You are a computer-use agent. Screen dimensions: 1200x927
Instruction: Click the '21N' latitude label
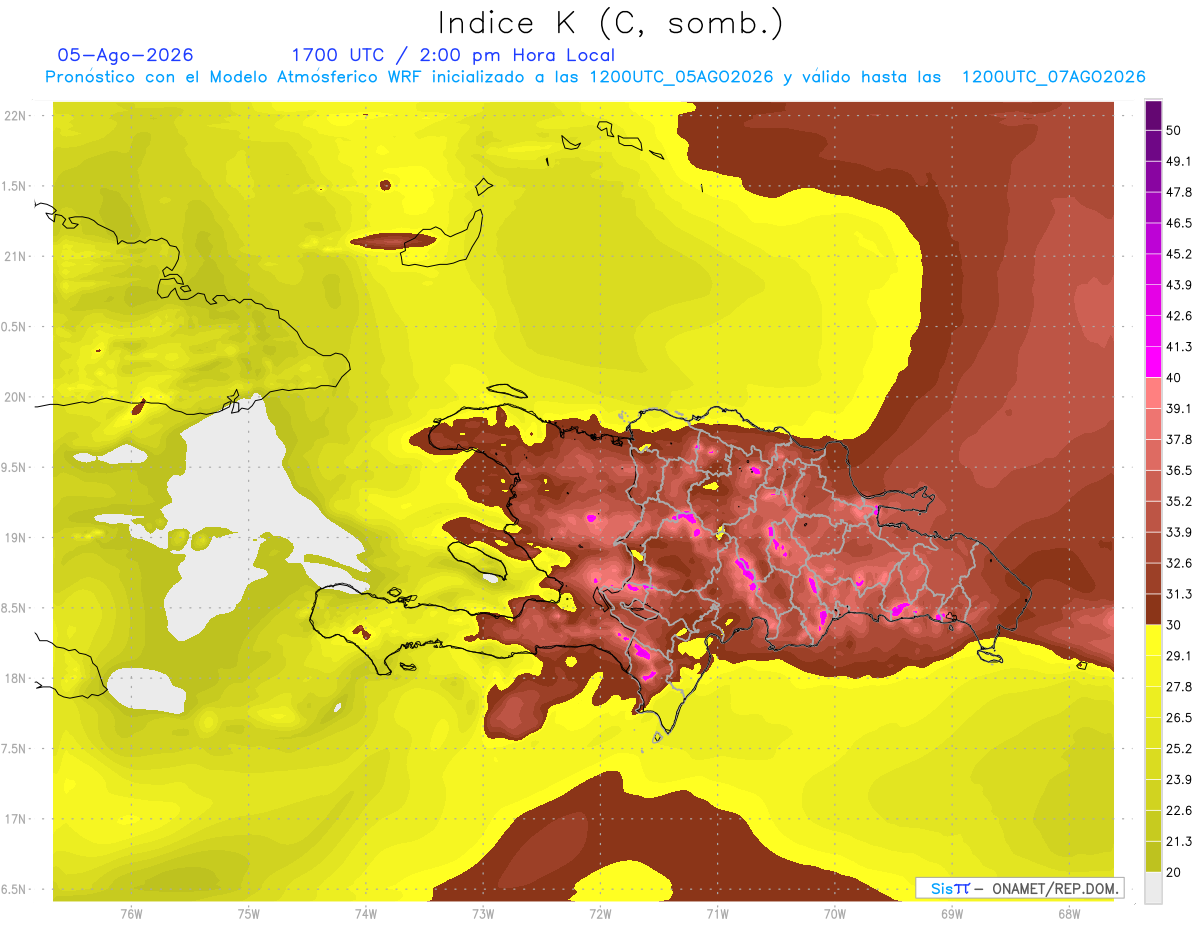(17, 256)
